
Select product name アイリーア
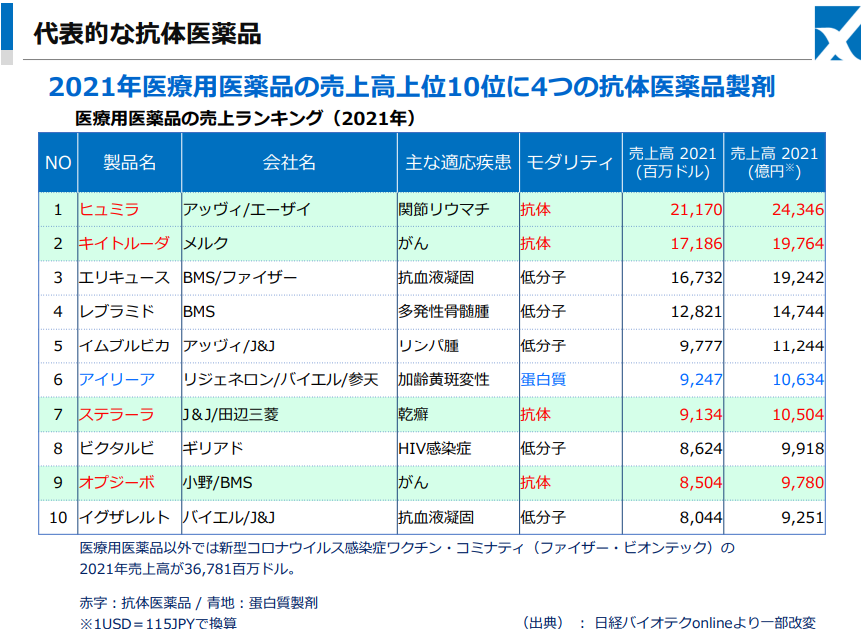point(117,380)
